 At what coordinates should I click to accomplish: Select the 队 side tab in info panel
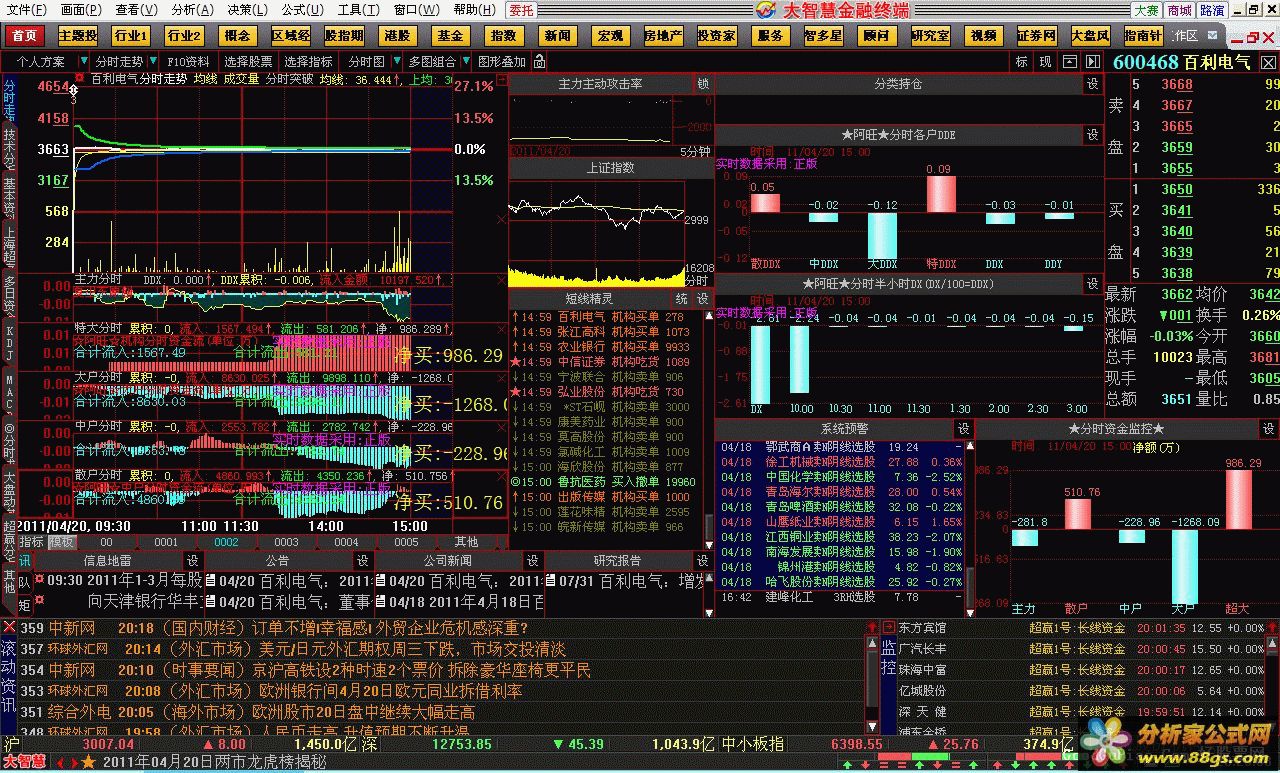(x=25, y=582)
